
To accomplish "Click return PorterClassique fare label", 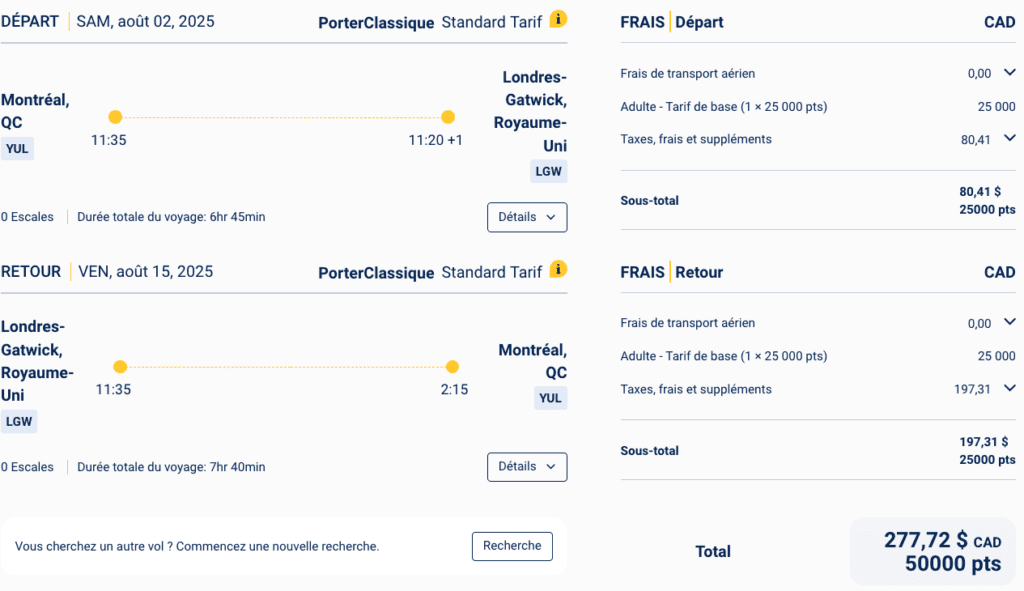I will (376, 273).
